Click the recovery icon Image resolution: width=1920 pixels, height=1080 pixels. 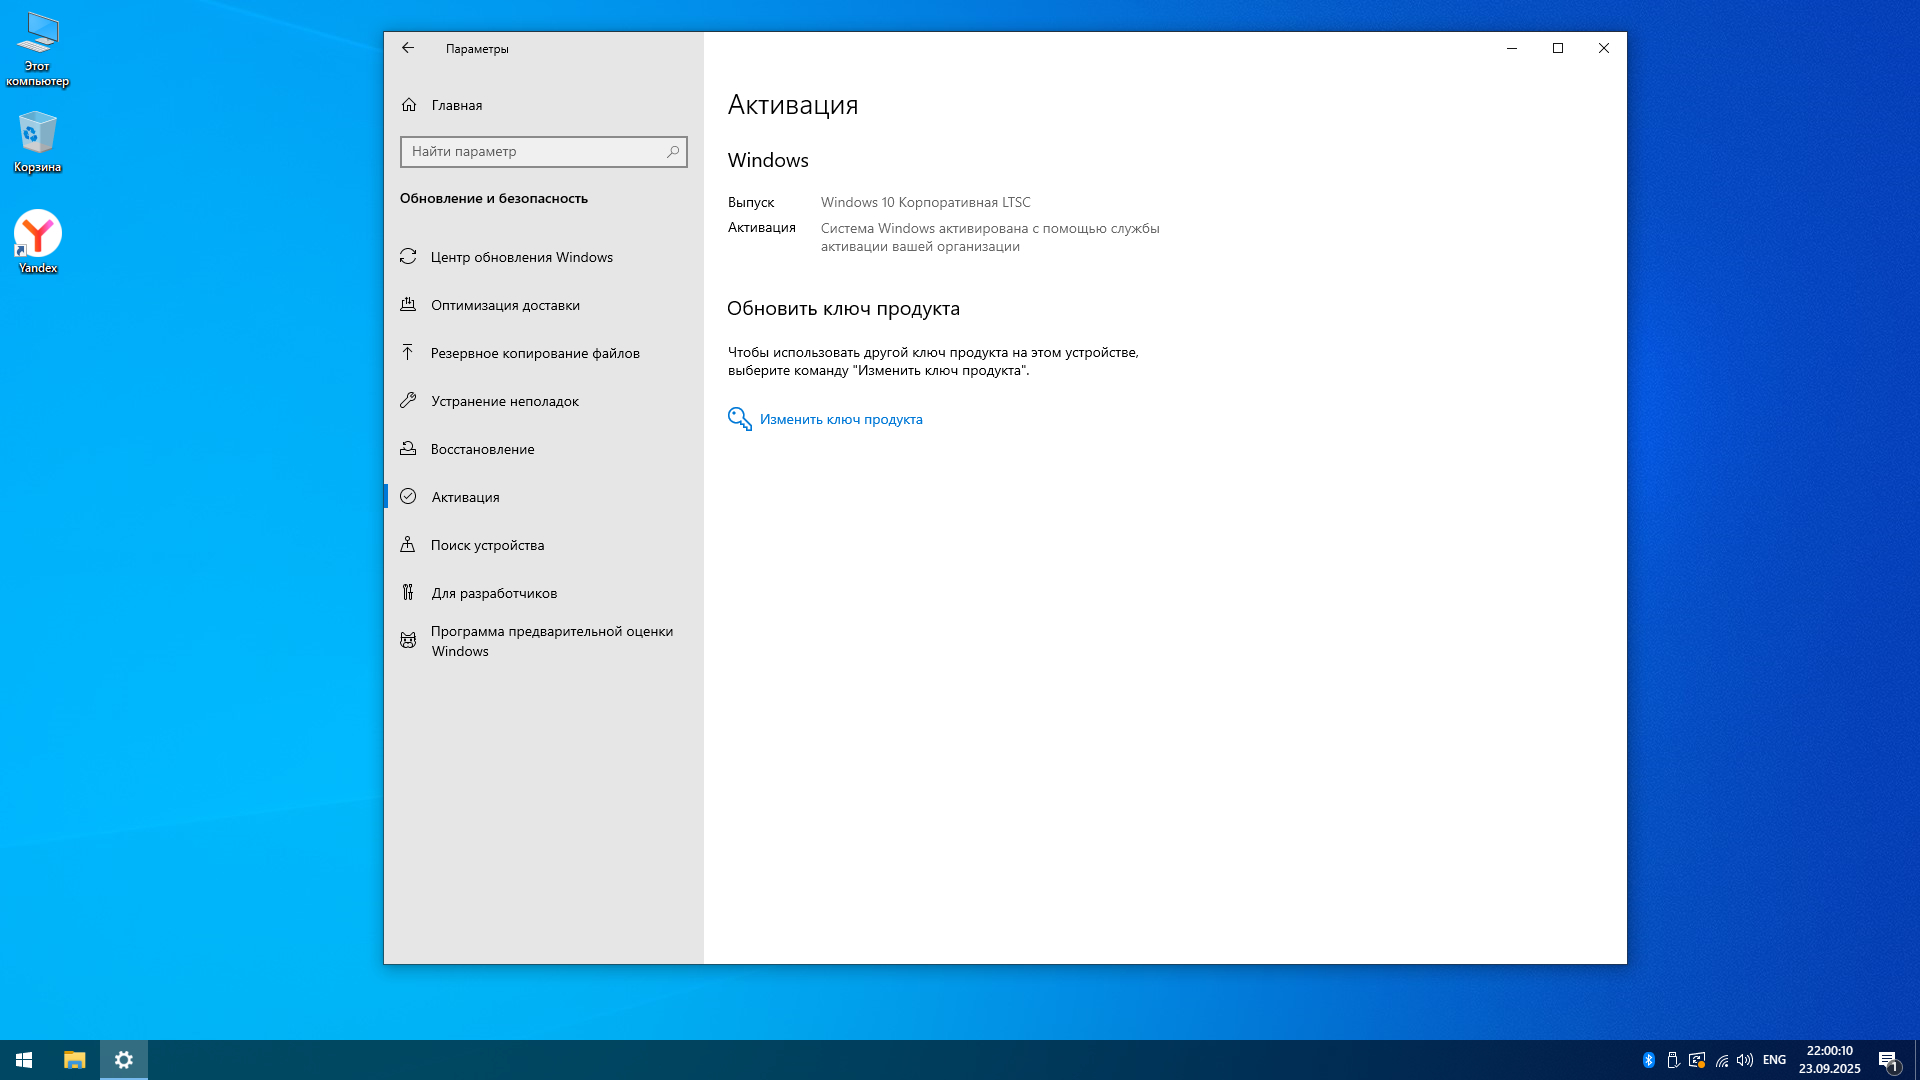408,448
